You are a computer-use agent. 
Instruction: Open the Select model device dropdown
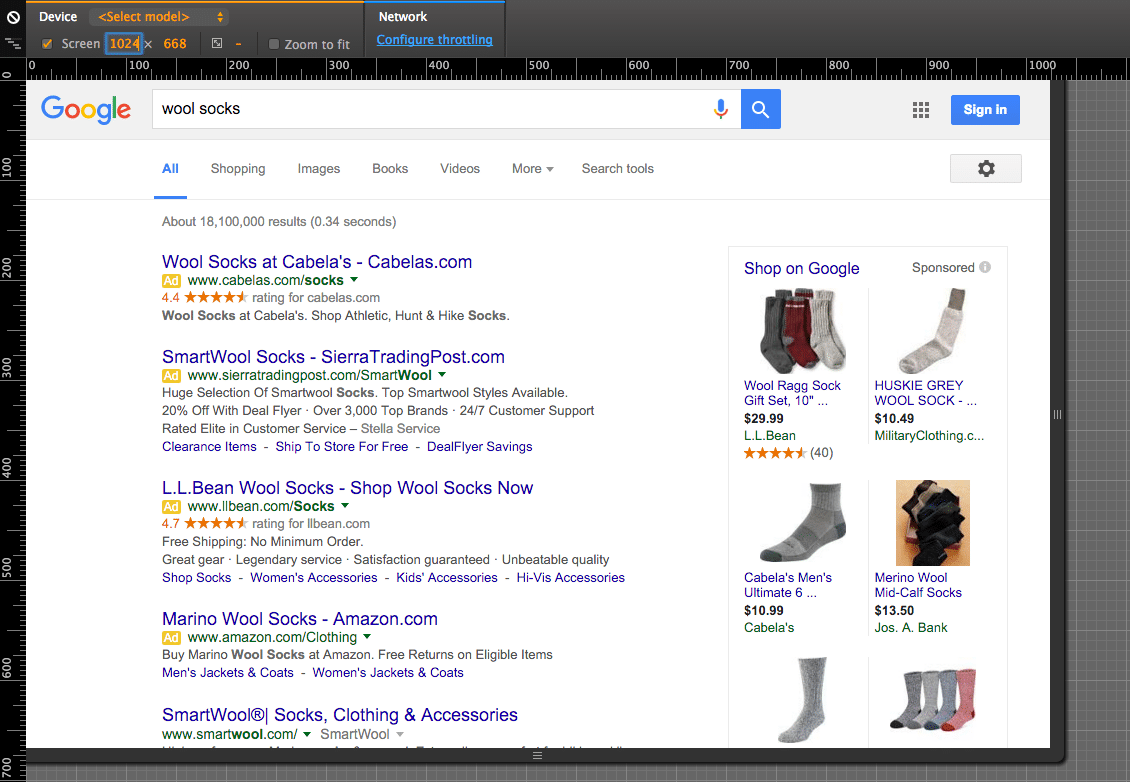coord(161,17)
